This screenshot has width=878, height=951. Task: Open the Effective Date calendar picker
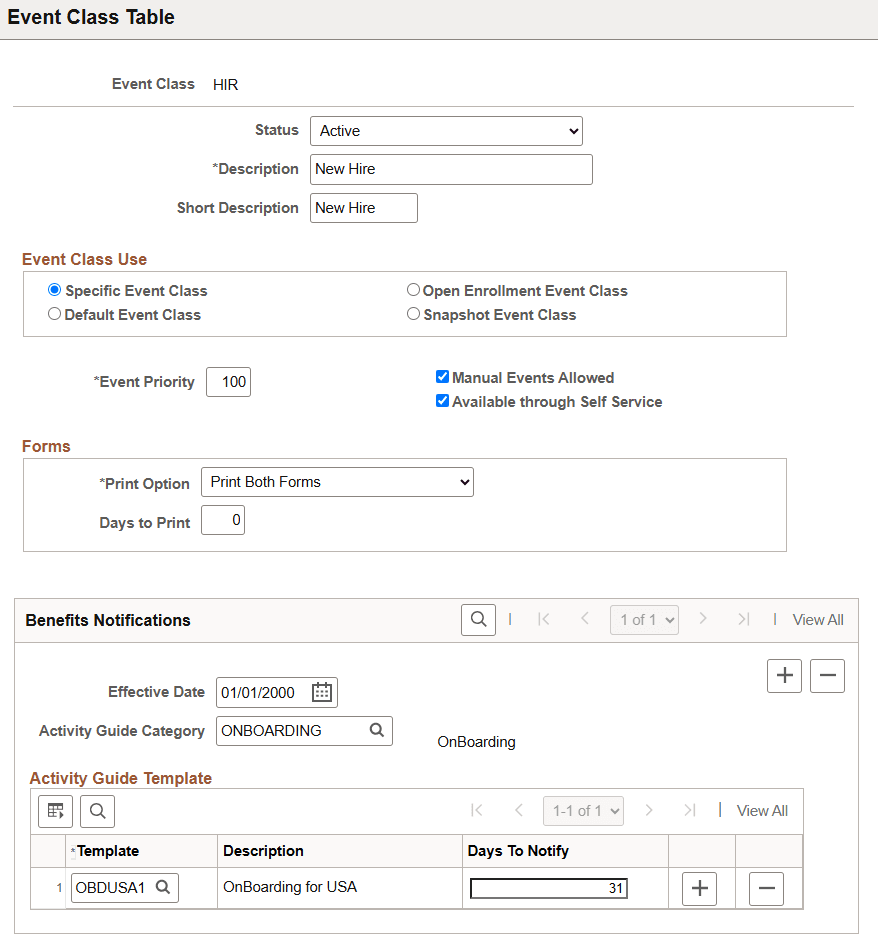click(x=321, y=692)
